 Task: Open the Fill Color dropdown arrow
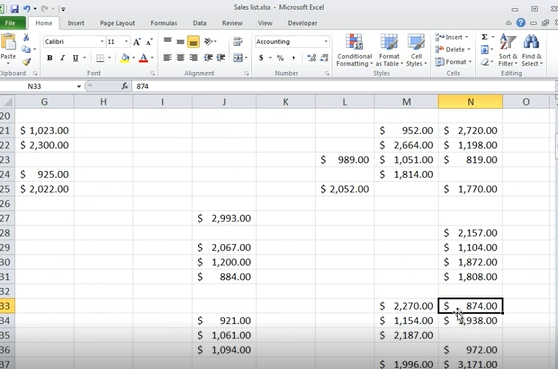pyautogui.click(x=133, y=58)
